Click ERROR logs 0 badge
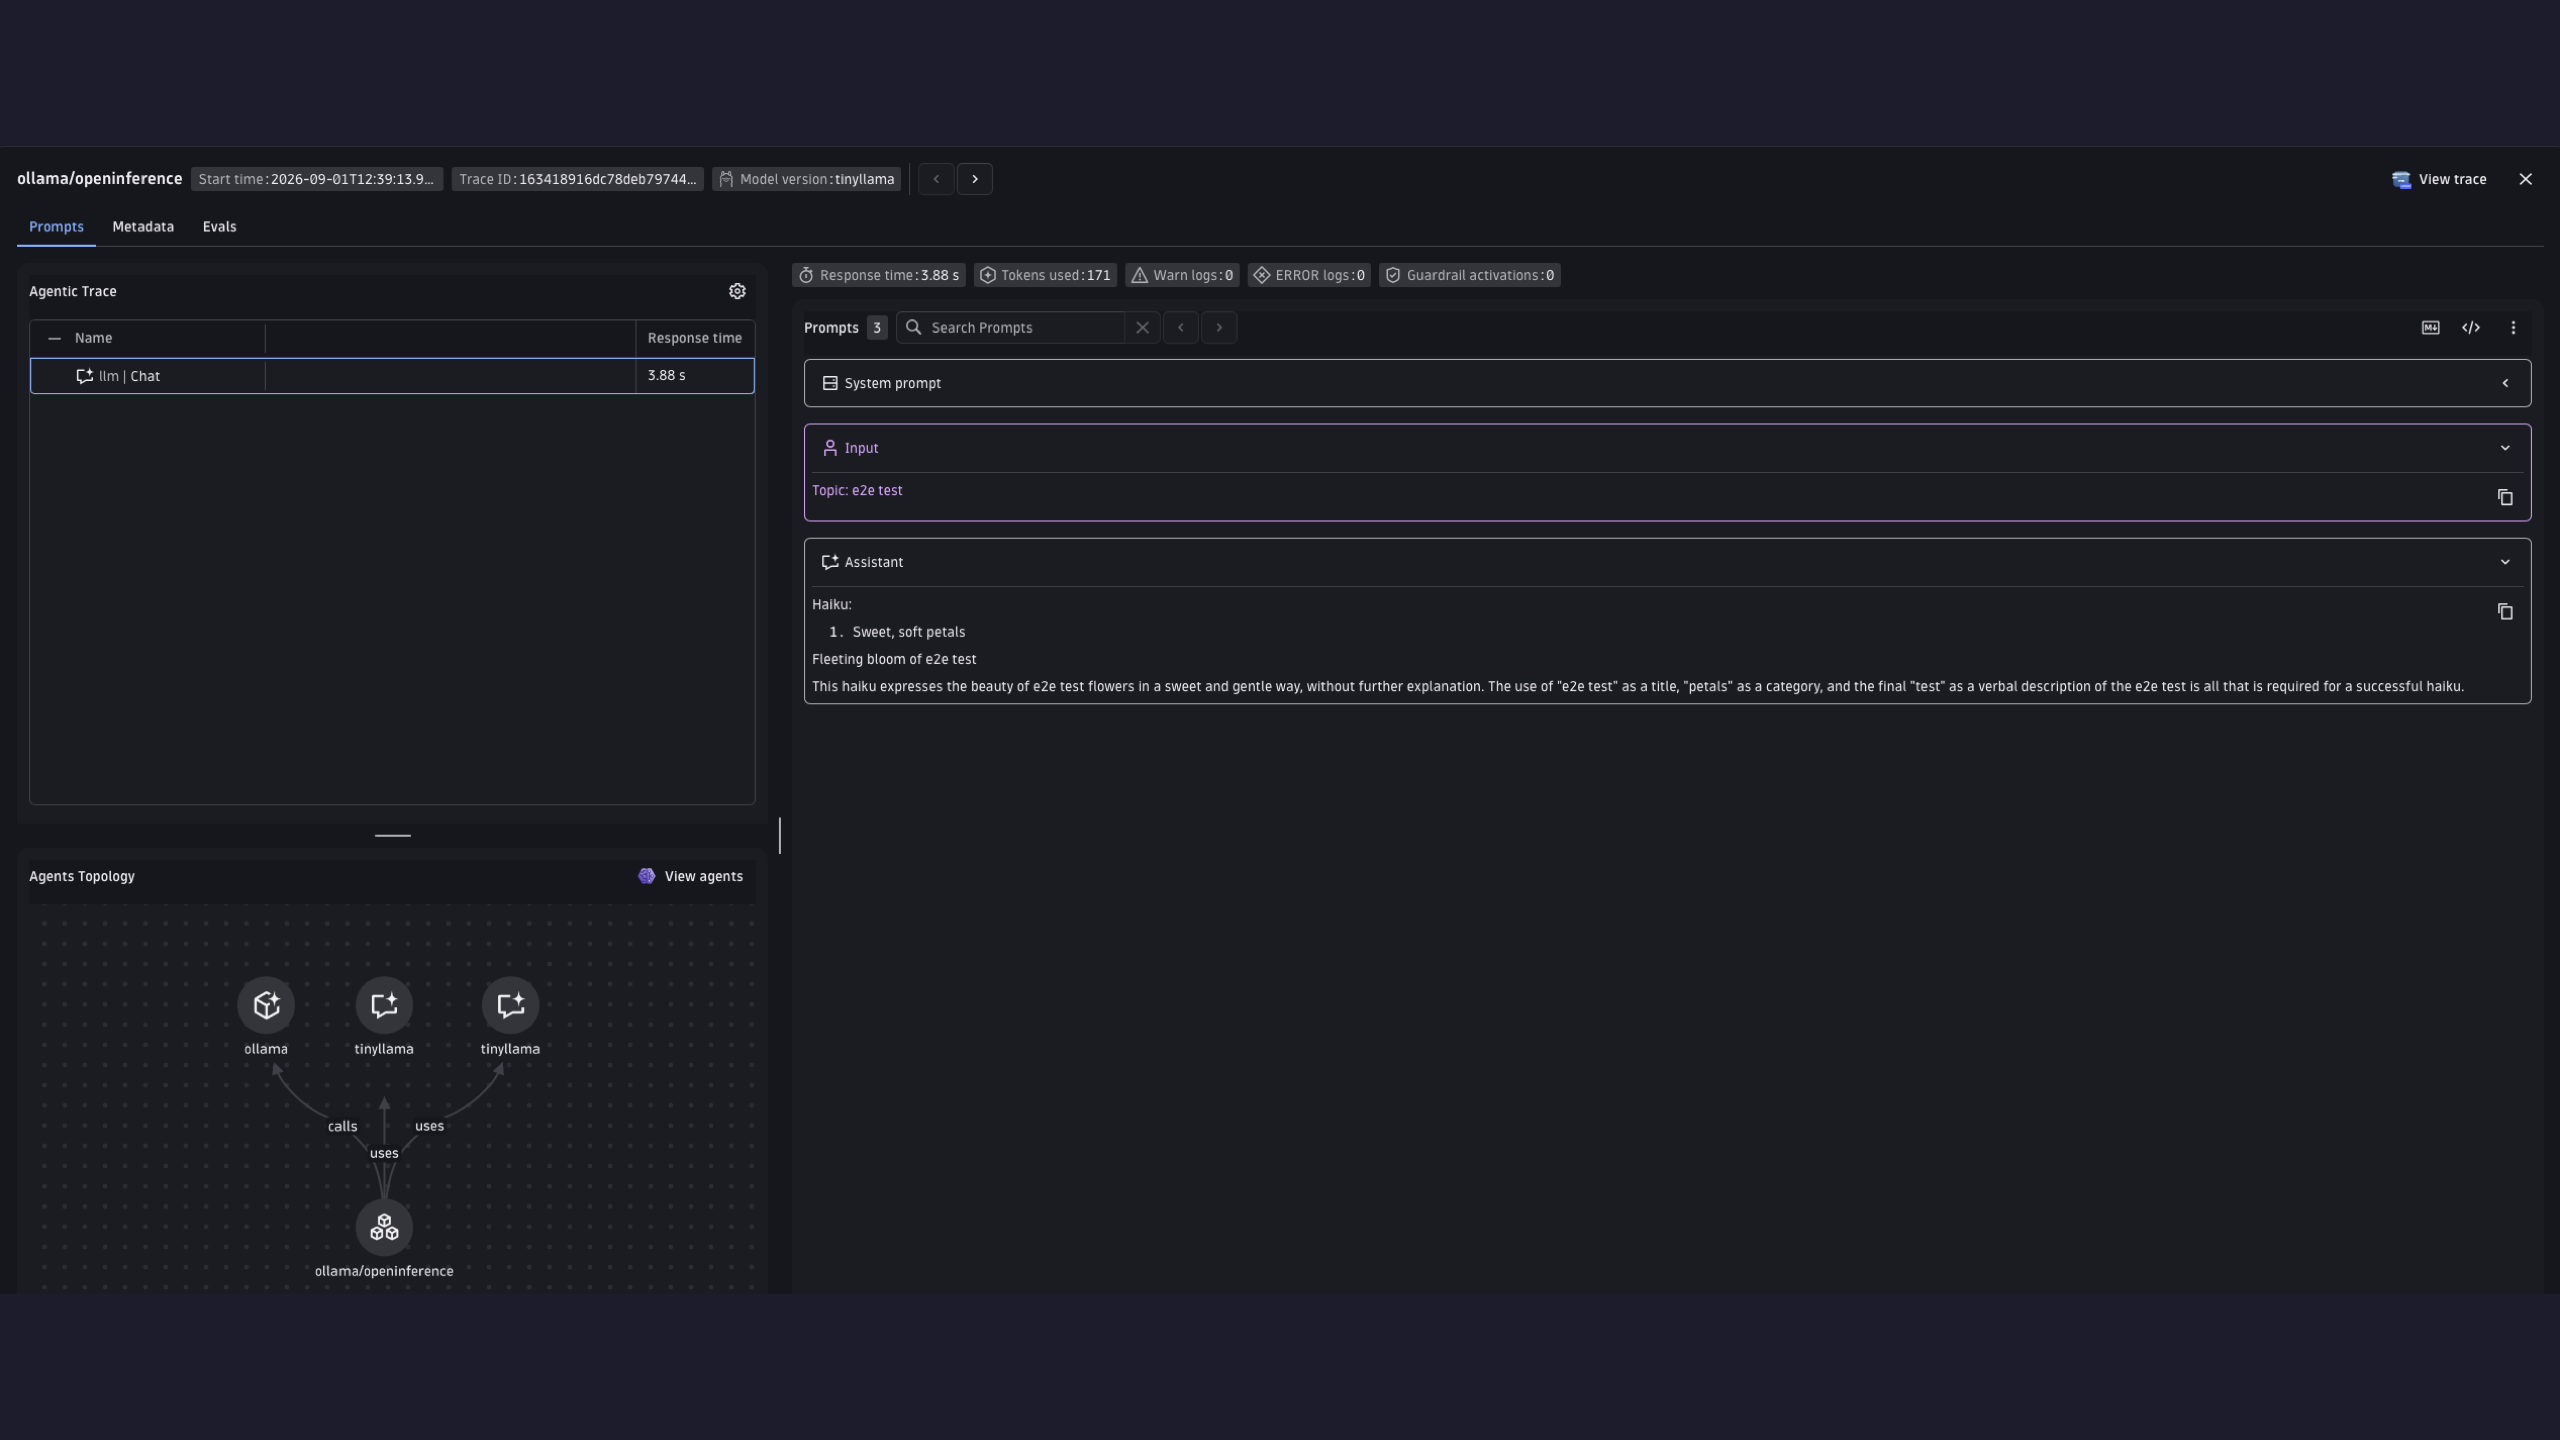The image size is (2560, 1440). pyautogui.click(x=1308, y=275)
